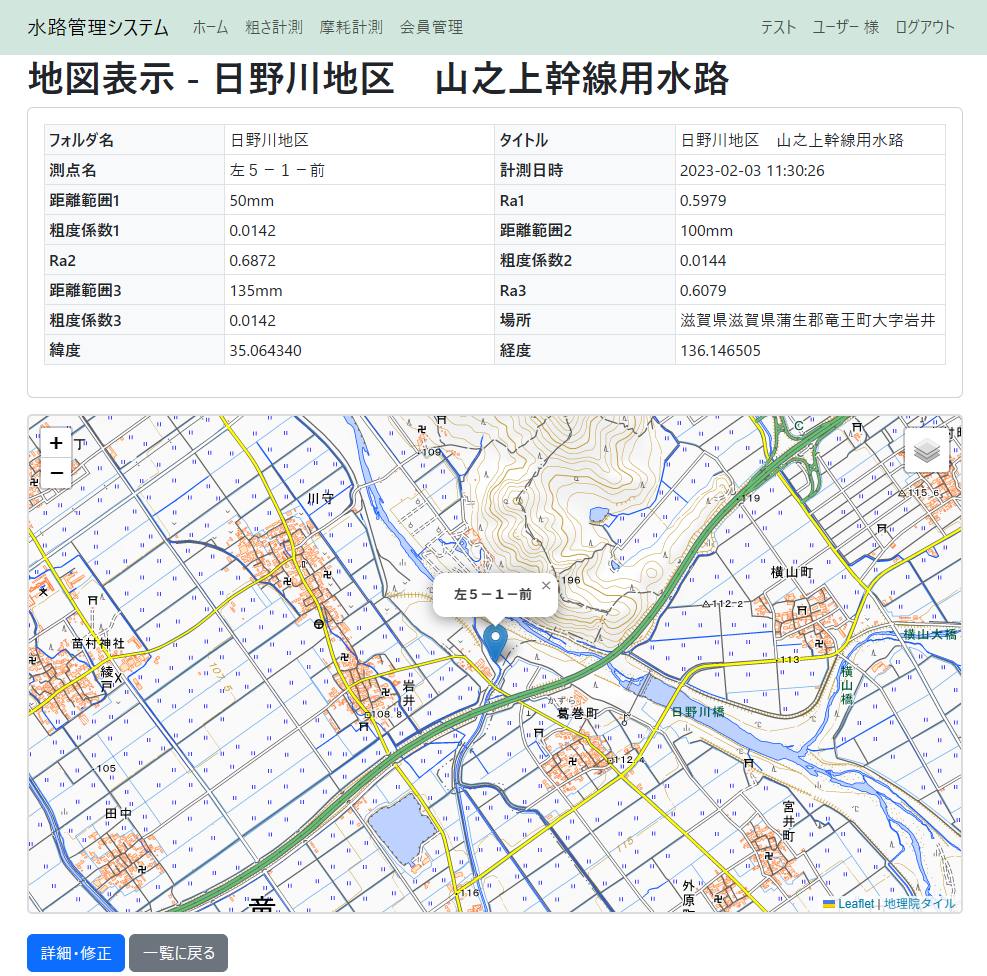Screen dimensions: 987x976
Task: Go to ホーム from the navigation bar
Action: click(x=210, y=28)
